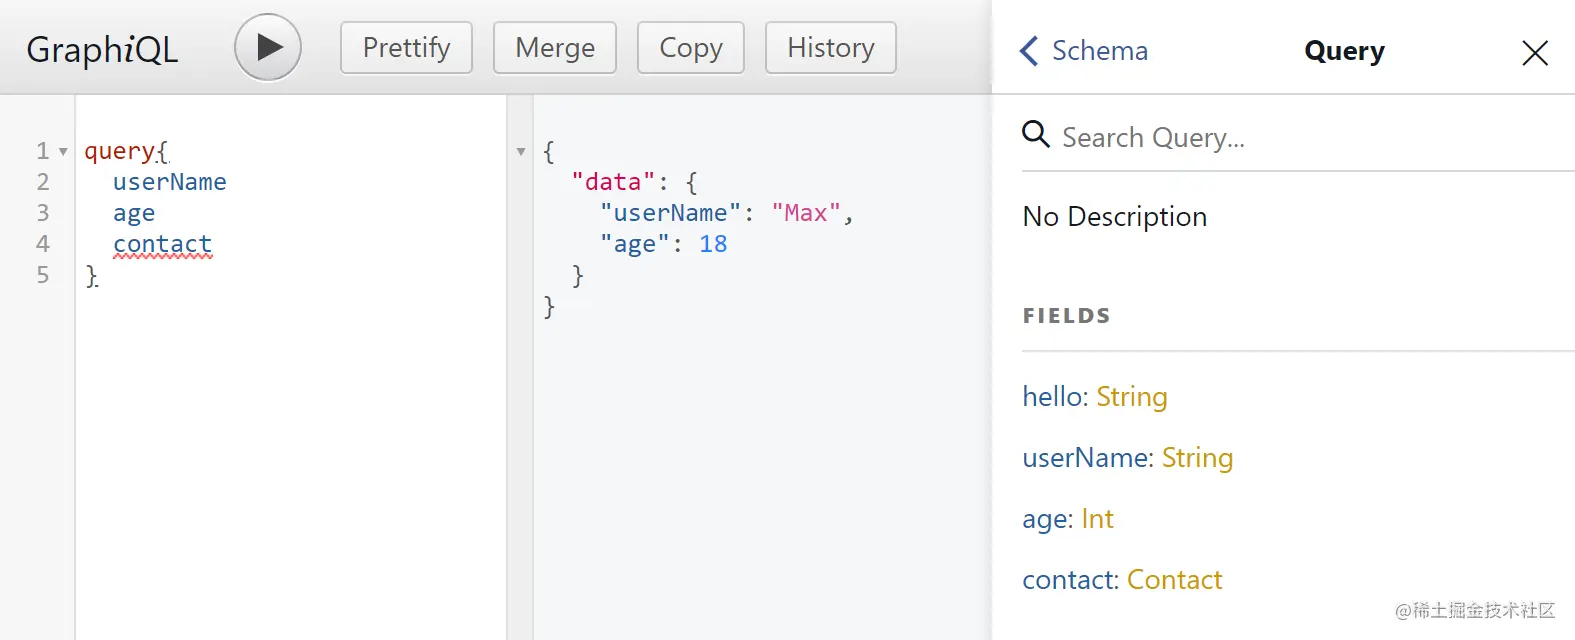Open the Int type link
Screen dimensions: 1575x640
point(1097,519)
